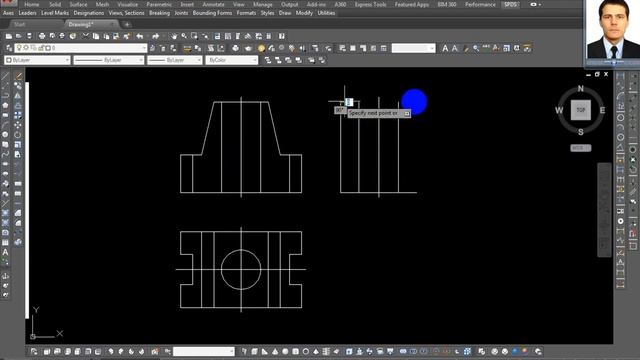Click the Redo arrow icon
Viewport: 640px width, 360px height.
[x=156, y=36]
